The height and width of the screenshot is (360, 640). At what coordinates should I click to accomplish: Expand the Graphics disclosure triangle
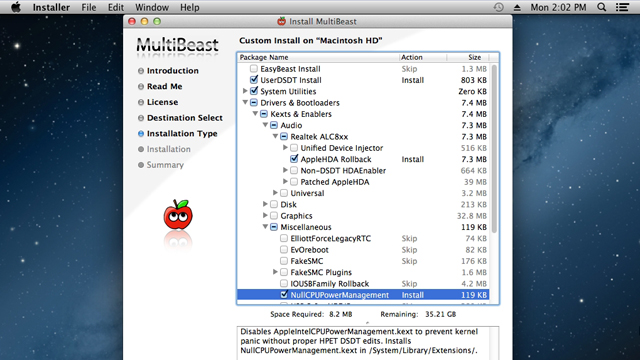point(265,215)
